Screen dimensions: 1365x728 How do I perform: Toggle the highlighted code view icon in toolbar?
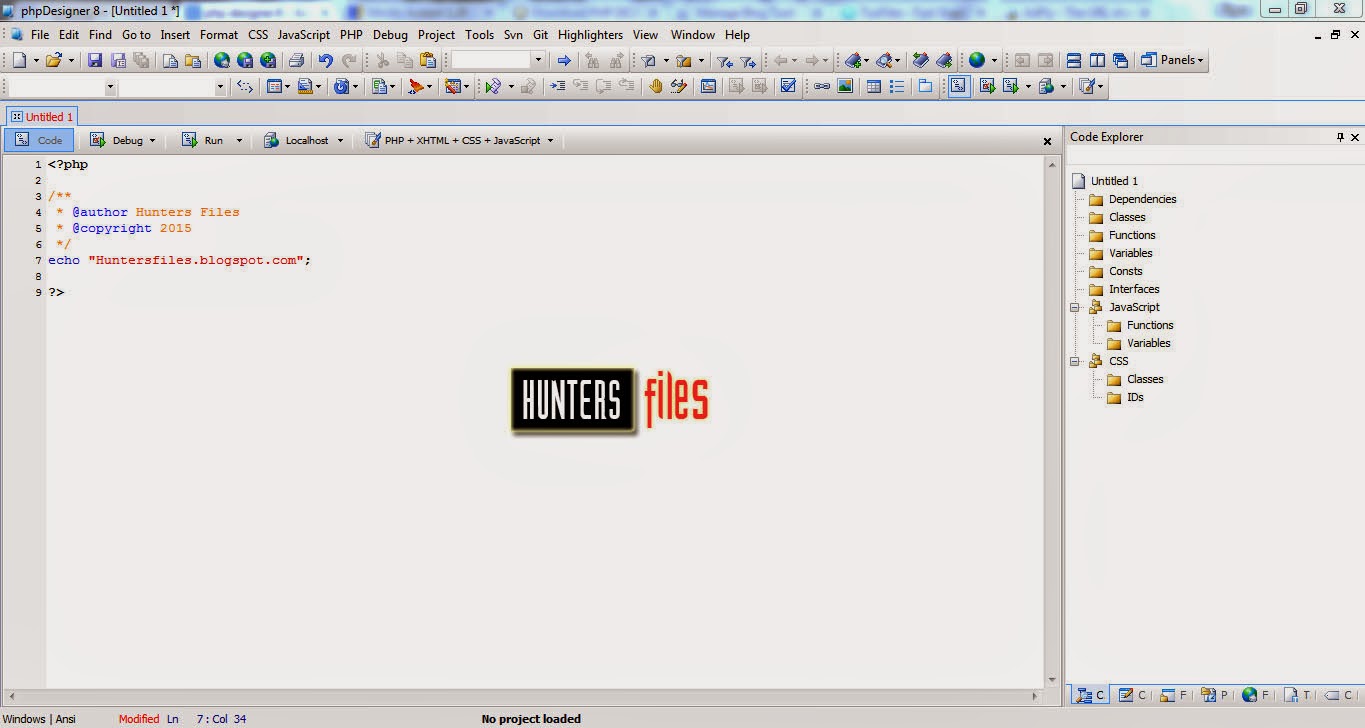[959, 86]
